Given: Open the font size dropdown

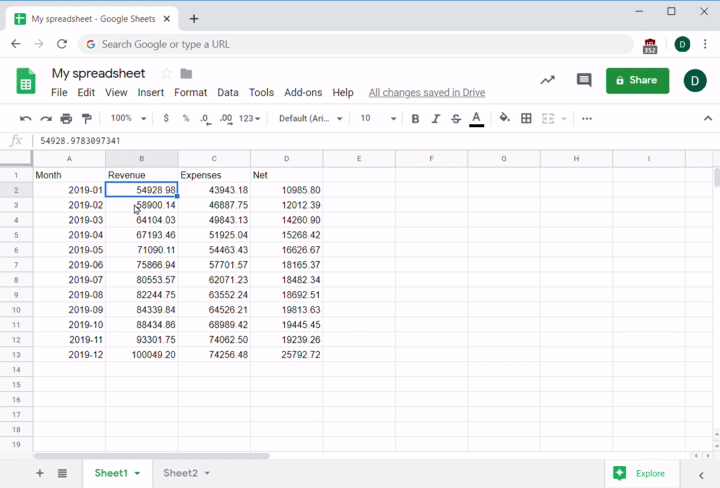Looking at the screenshot, I should (x=377, y=118).
